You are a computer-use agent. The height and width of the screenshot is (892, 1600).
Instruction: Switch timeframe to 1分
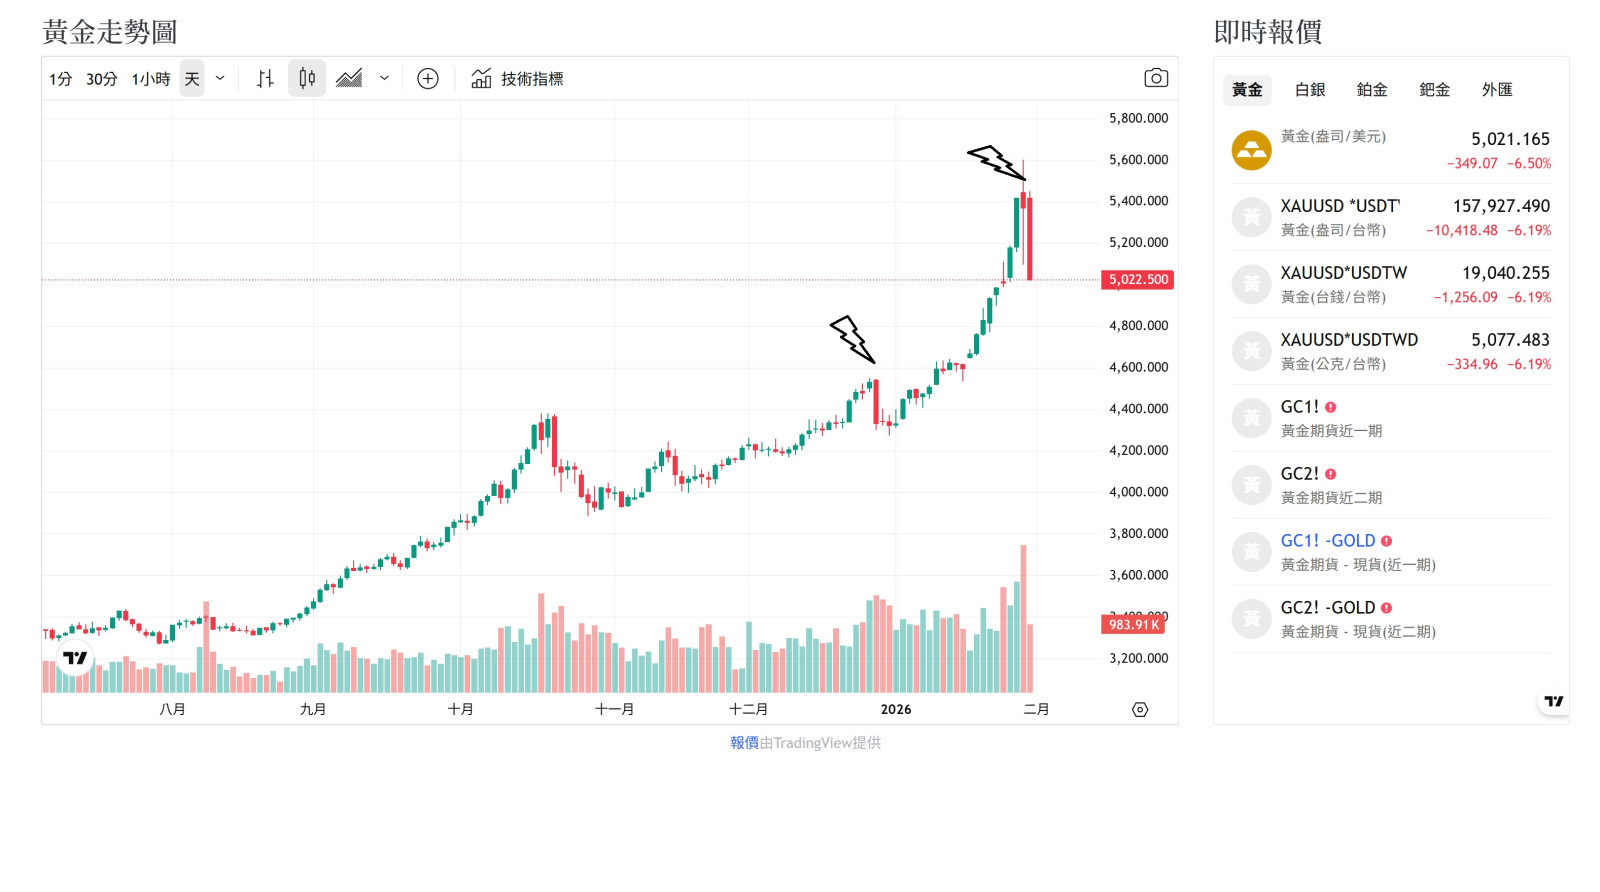59,77
